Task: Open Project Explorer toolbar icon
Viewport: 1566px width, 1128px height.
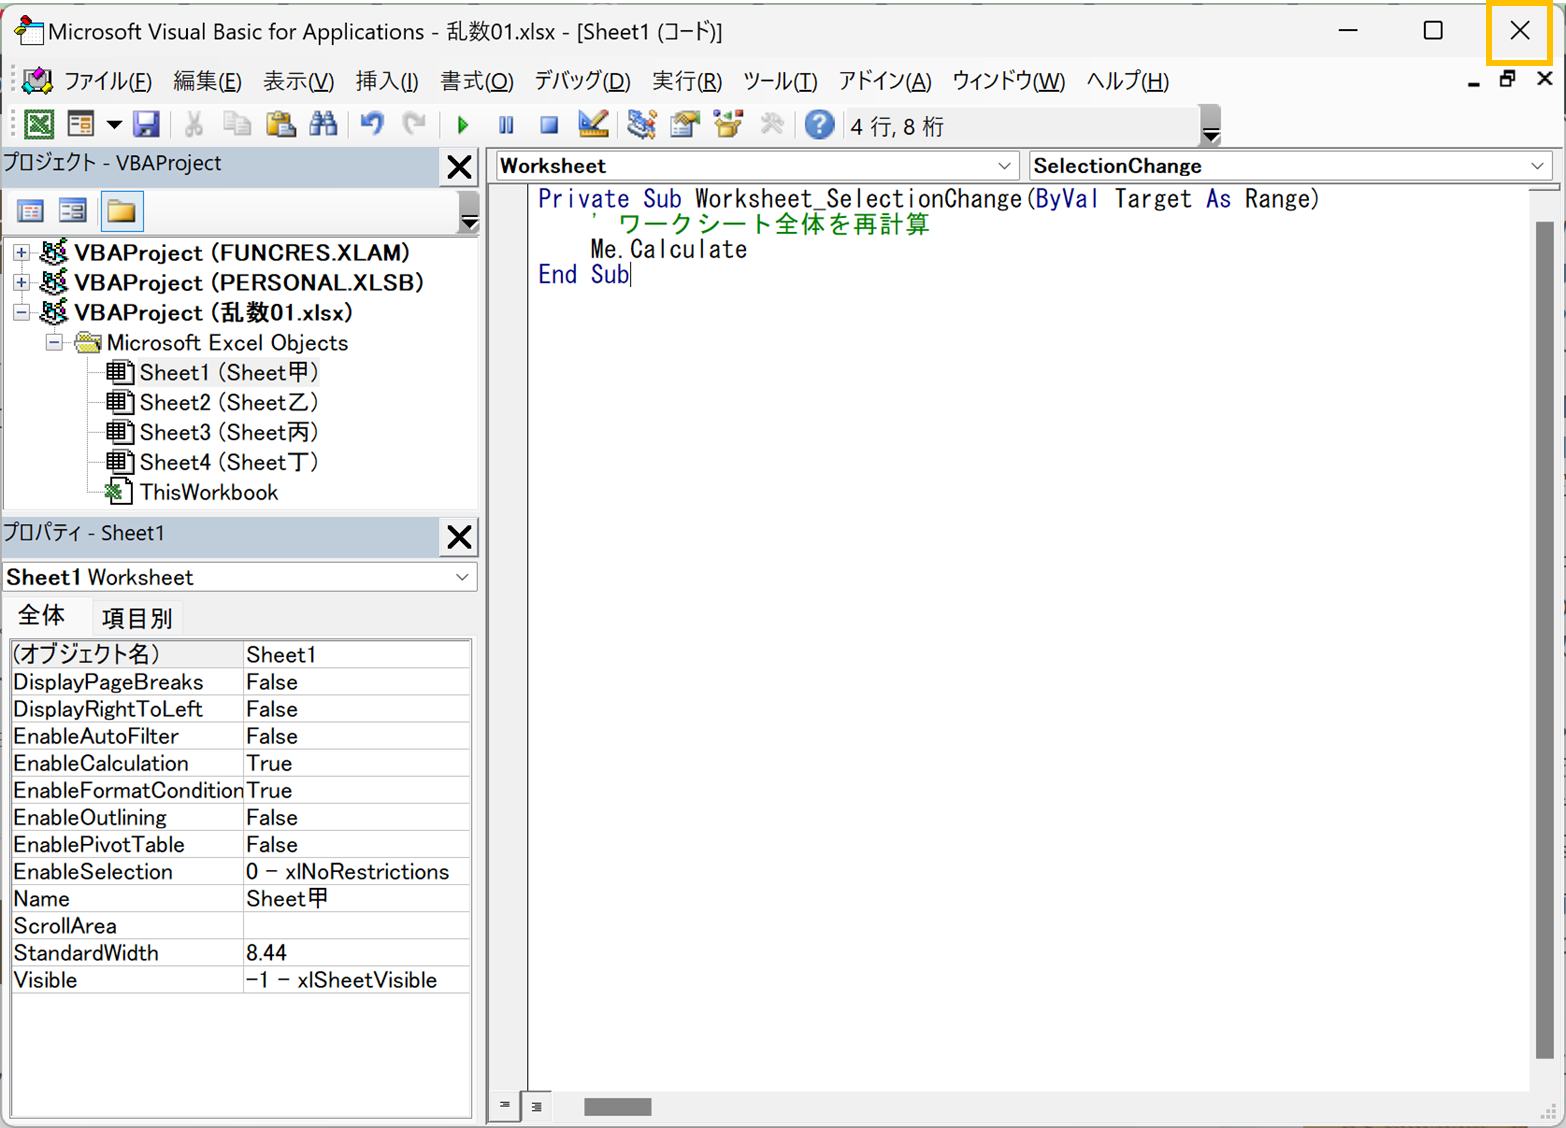Action: pos(641,125)
